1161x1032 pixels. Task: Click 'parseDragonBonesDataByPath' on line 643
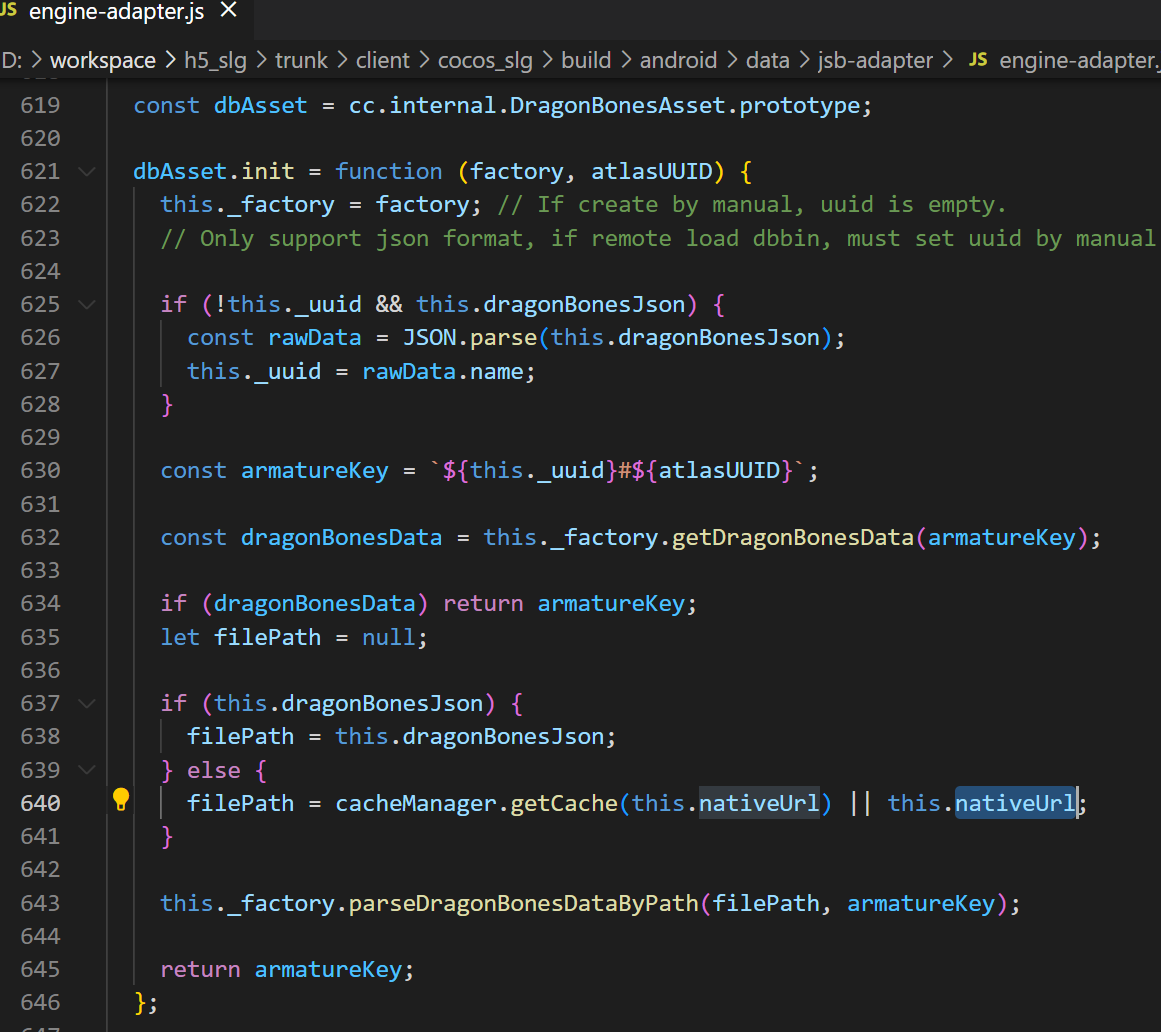point(523,903)
